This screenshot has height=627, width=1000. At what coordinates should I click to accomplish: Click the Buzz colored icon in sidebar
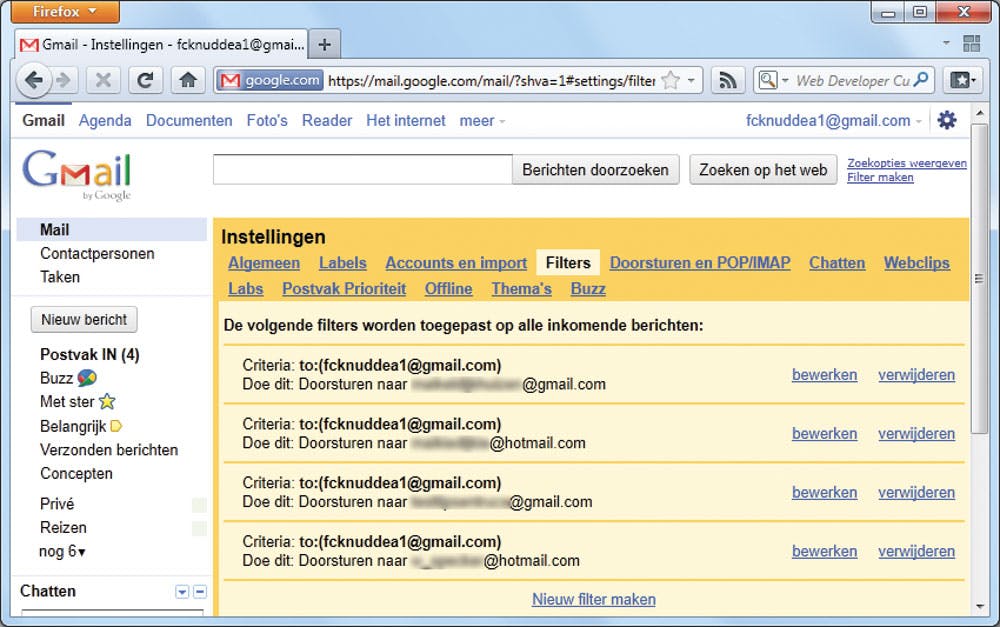coord(87,378)
